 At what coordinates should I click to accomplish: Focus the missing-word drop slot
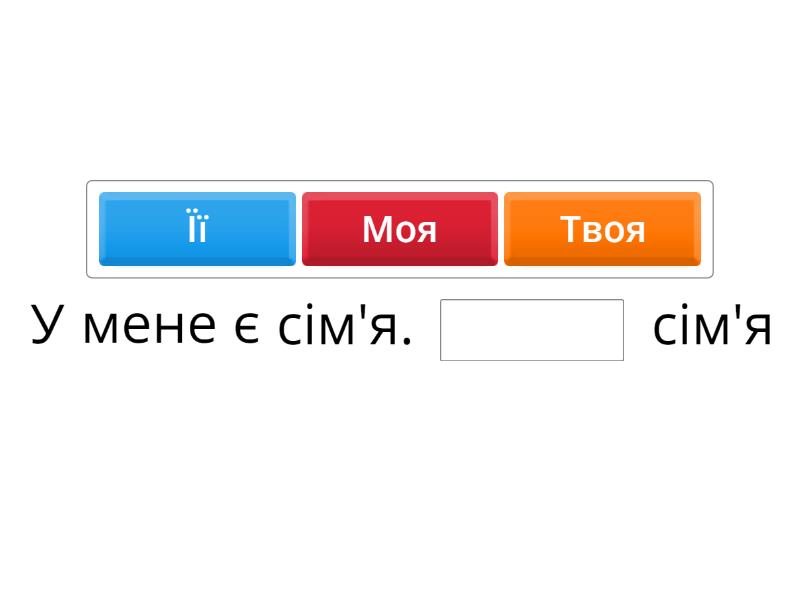tap(532, 330)
